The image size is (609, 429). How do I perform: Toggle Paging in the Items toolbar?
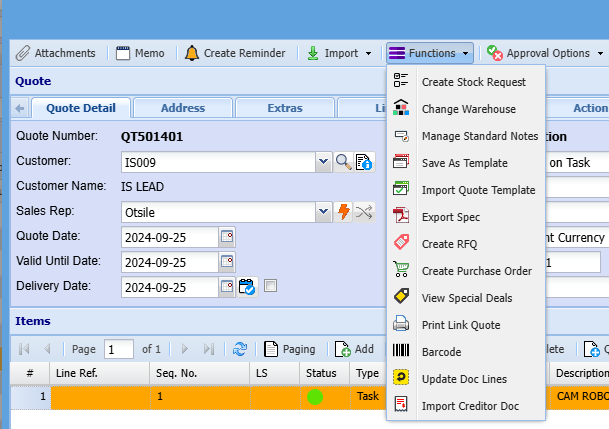pos(289,349)
